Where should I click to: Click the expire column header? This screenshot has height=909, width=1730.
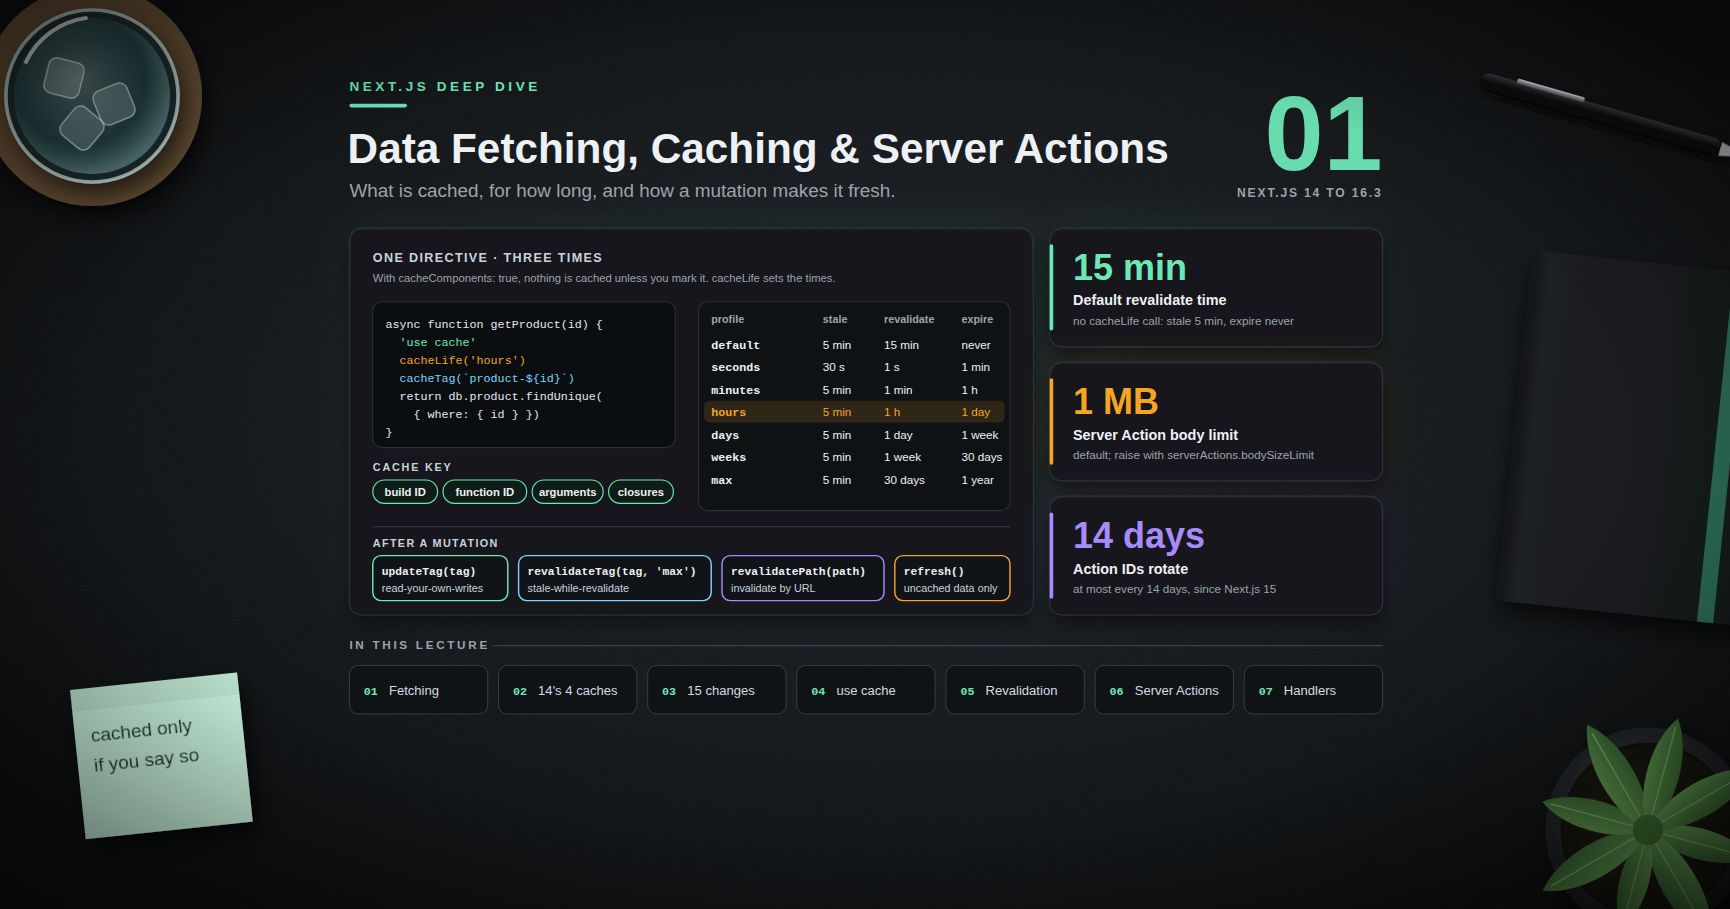977,319
